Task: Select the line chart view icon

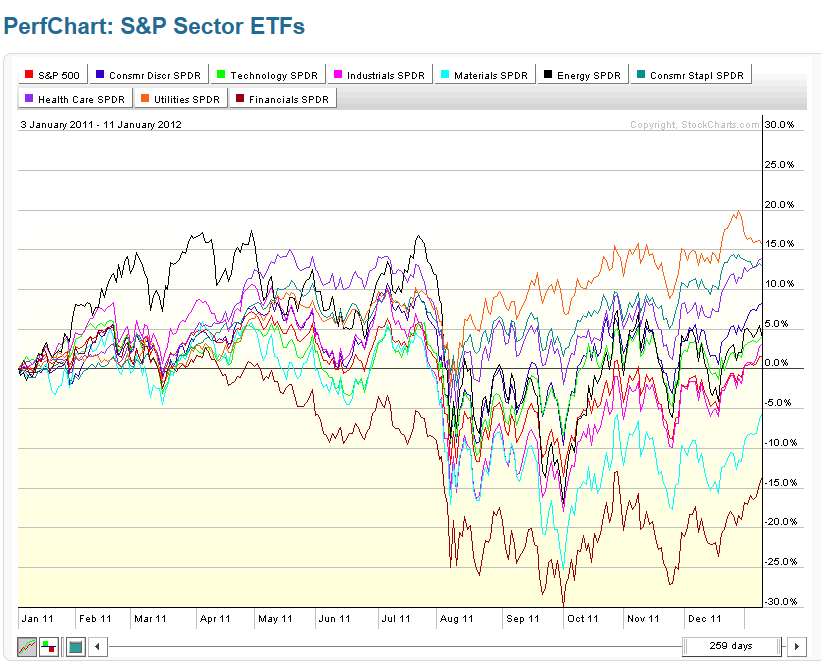Action: (28, 646)
